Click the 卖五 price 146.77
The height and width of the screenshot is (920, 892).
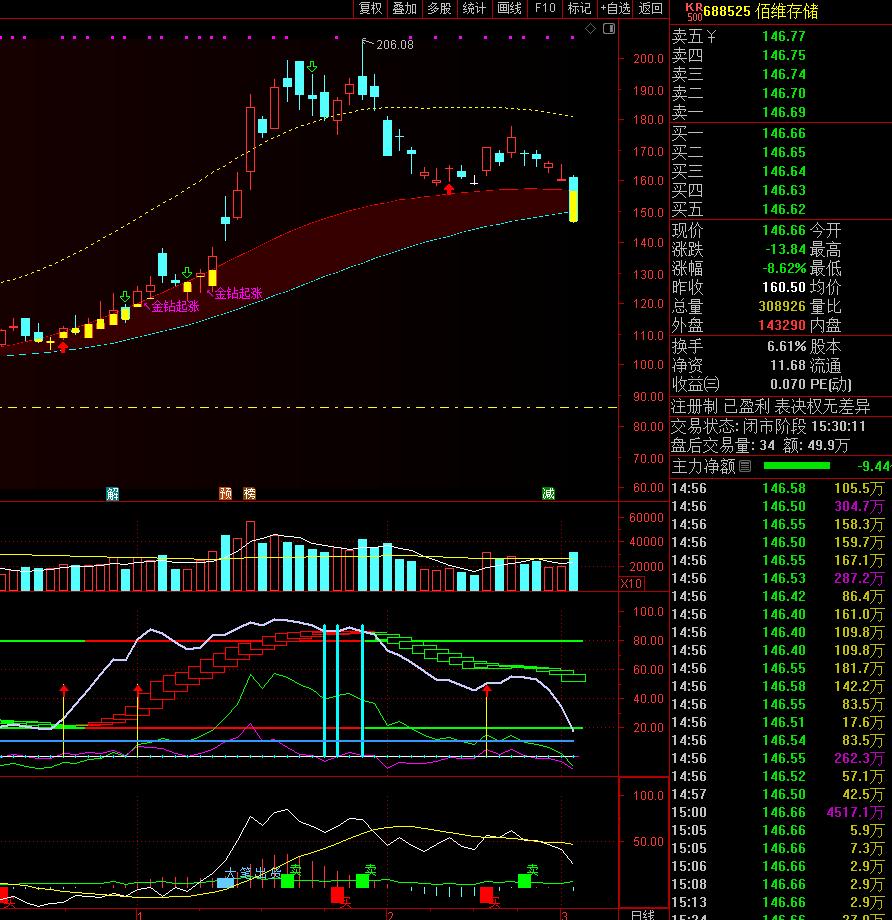[783, 36]
